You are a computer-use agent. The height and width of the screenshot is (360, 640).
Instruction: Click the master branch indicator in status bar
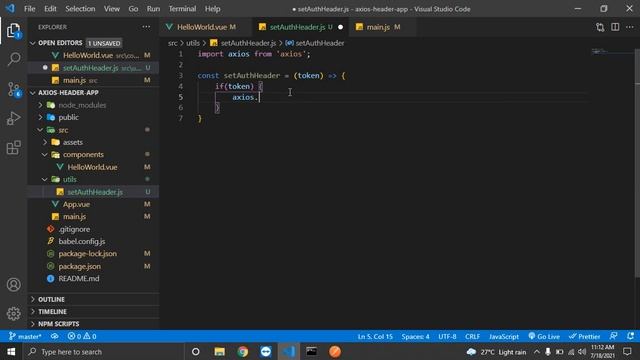(x=25, y=336)
